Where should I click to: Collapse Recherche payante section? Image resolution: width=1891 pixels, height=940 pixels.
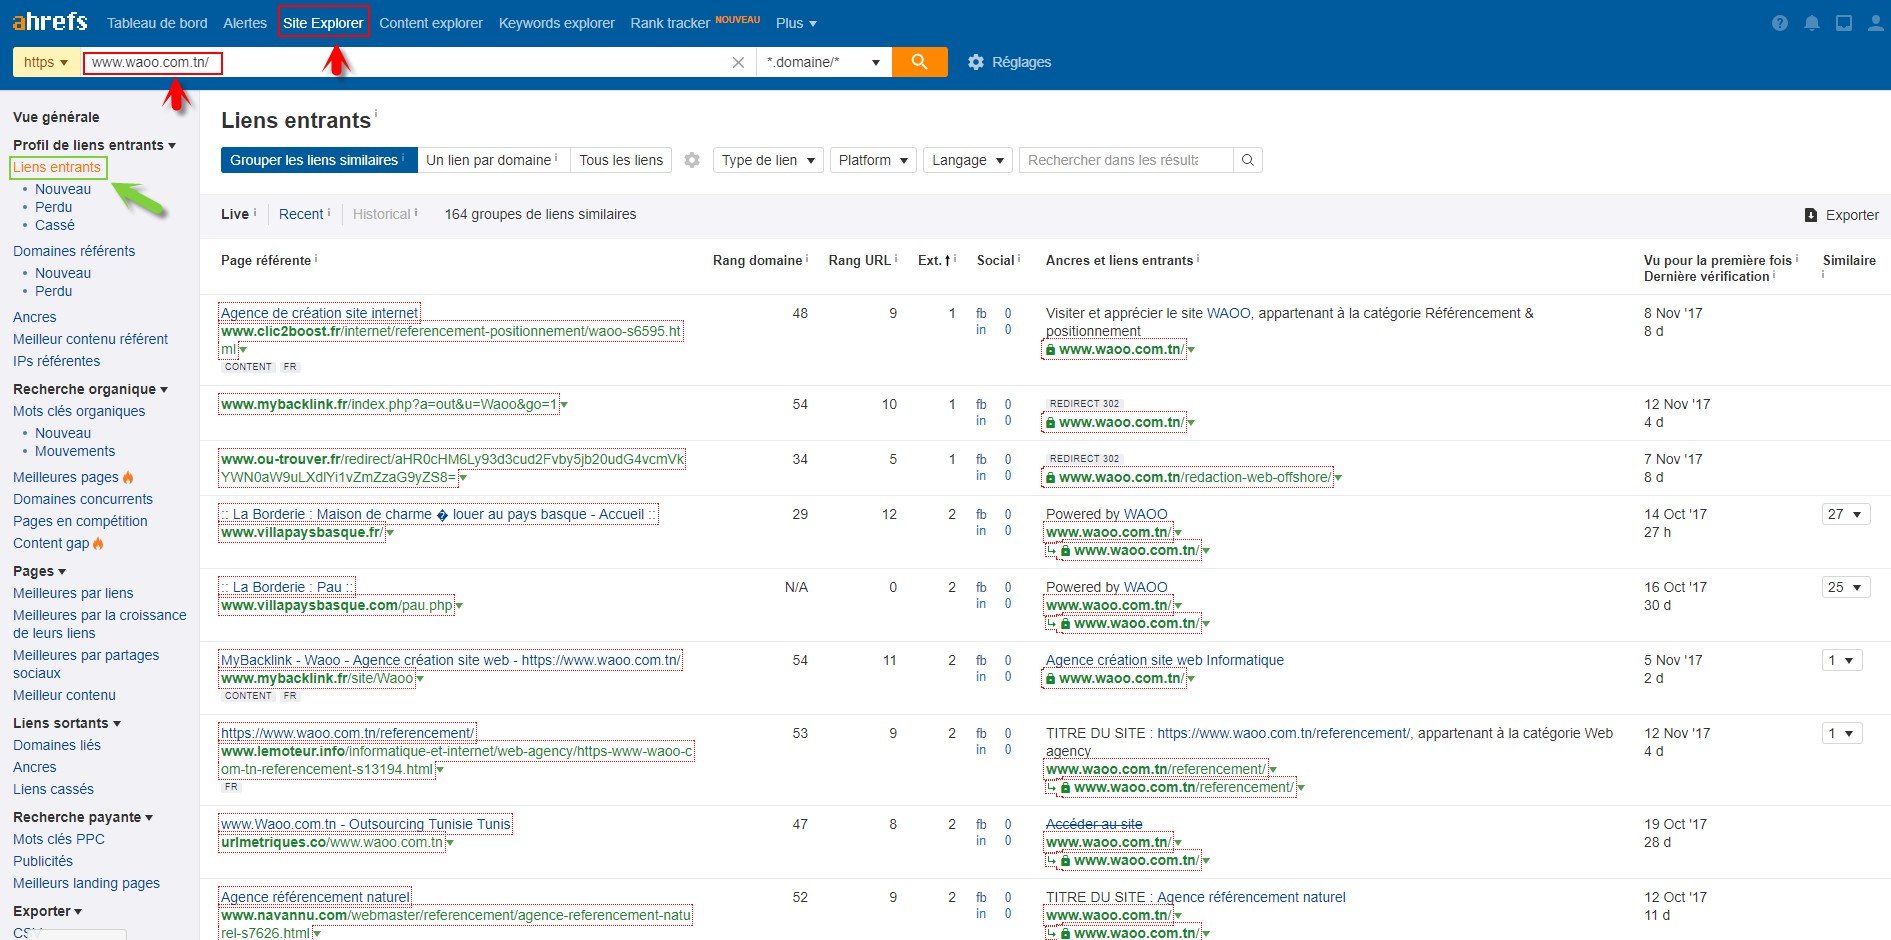click(x=83, y=817)
